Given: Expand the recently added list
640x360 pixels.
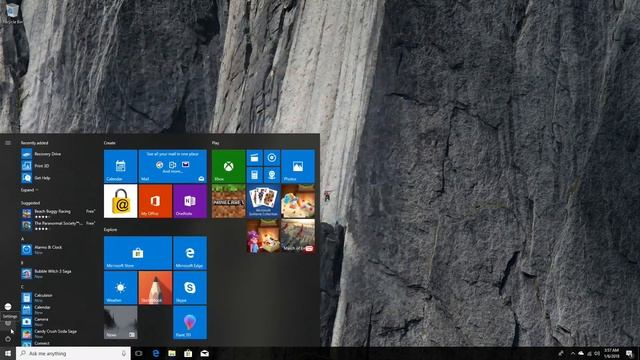Looking at the screenshot, I should tap(29, 190).
